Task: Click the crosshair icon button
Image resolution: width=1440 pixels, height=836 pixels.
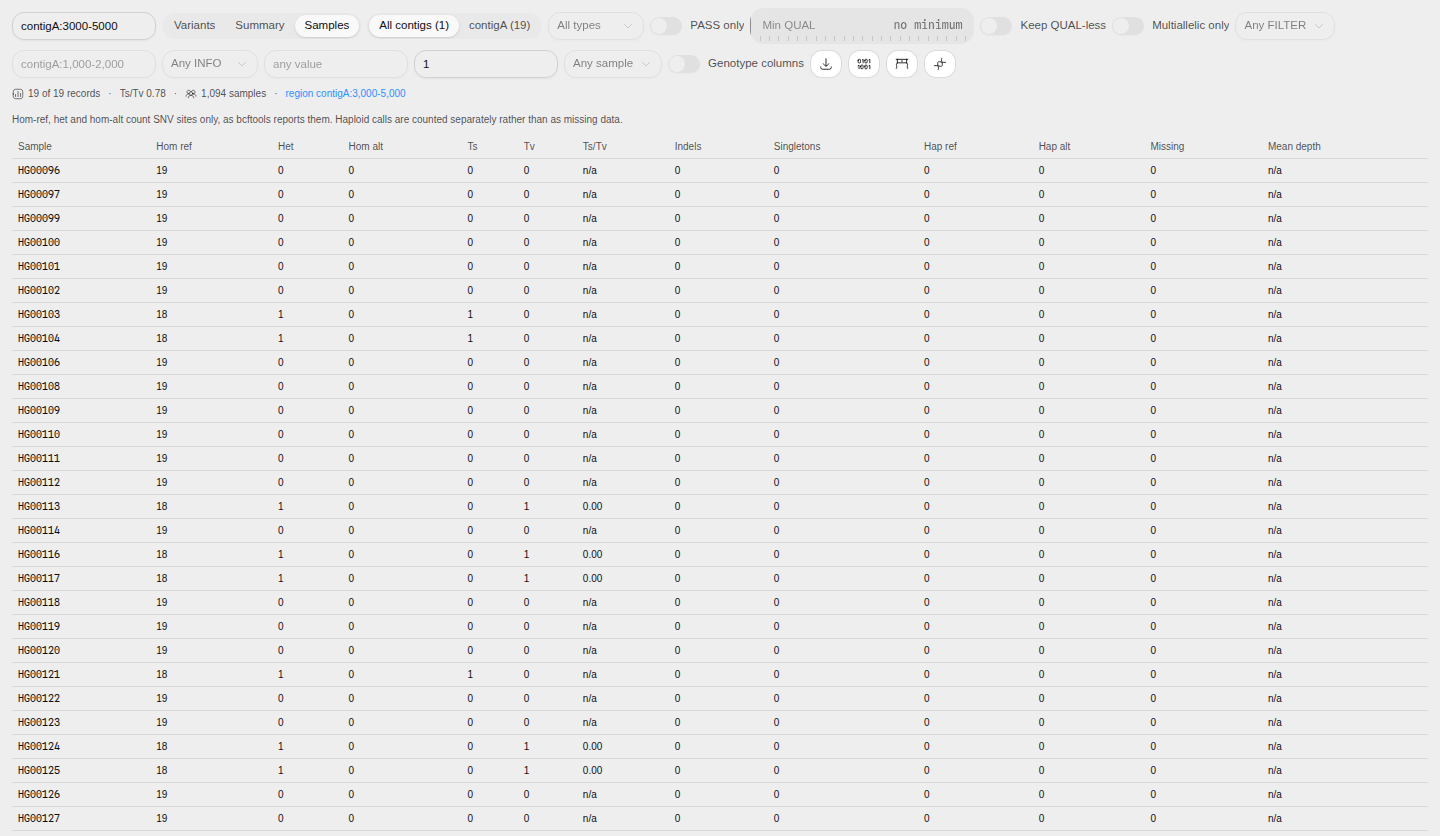Action: [940, 64]
